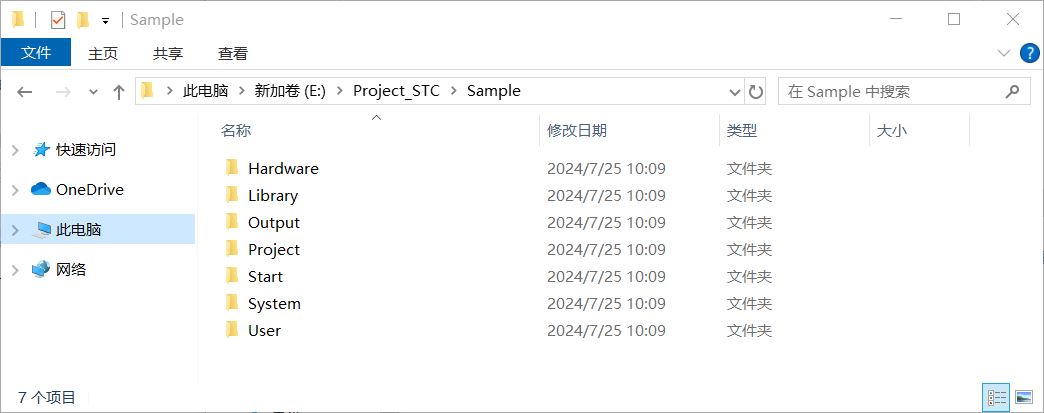The height and width of the screenshot is (413, 1044).
Task: Switch to the 查看 ribbon tab
Action: coord(233,53)
